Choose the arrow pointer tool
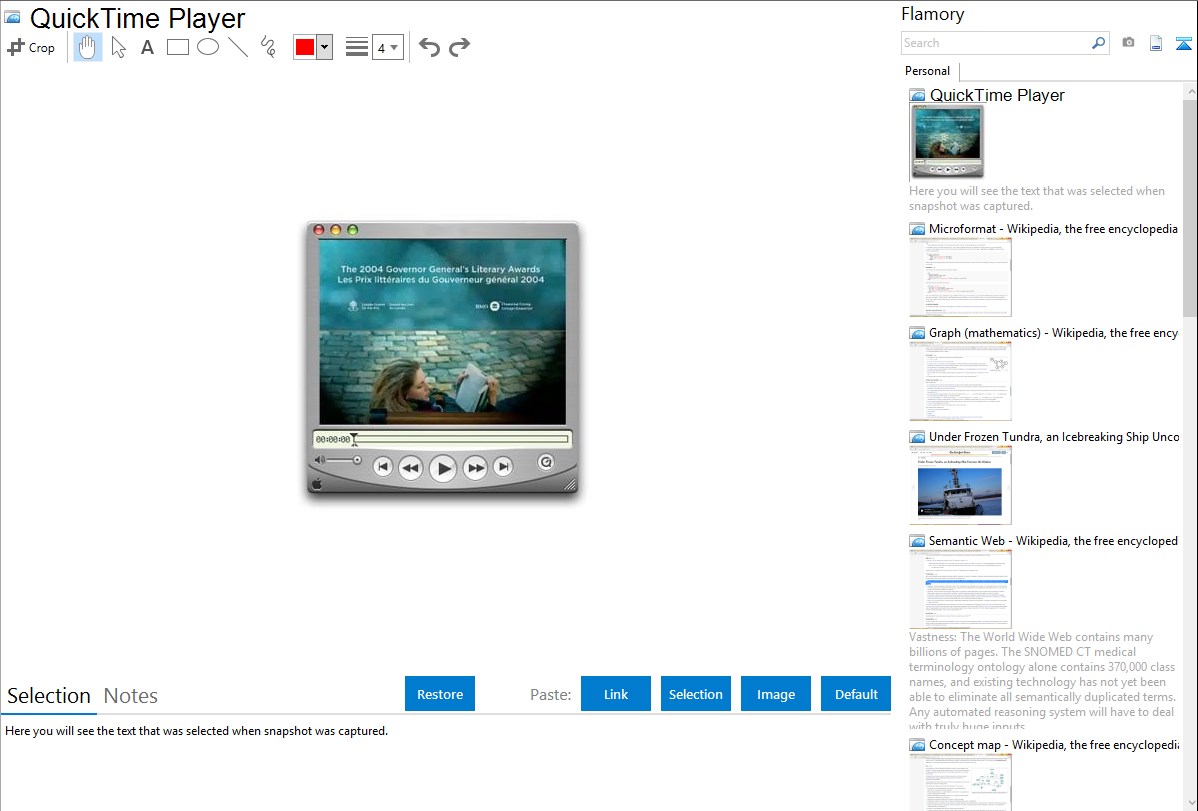 point(118,47)
